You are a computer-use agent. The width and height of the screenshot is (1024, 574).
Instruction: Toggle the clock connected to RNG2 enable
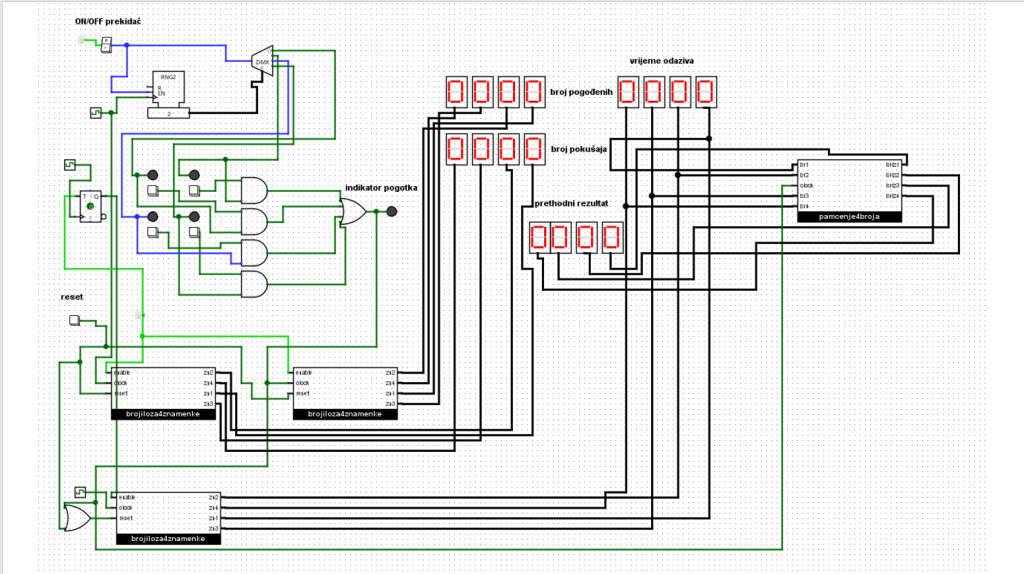click(96, 112)
